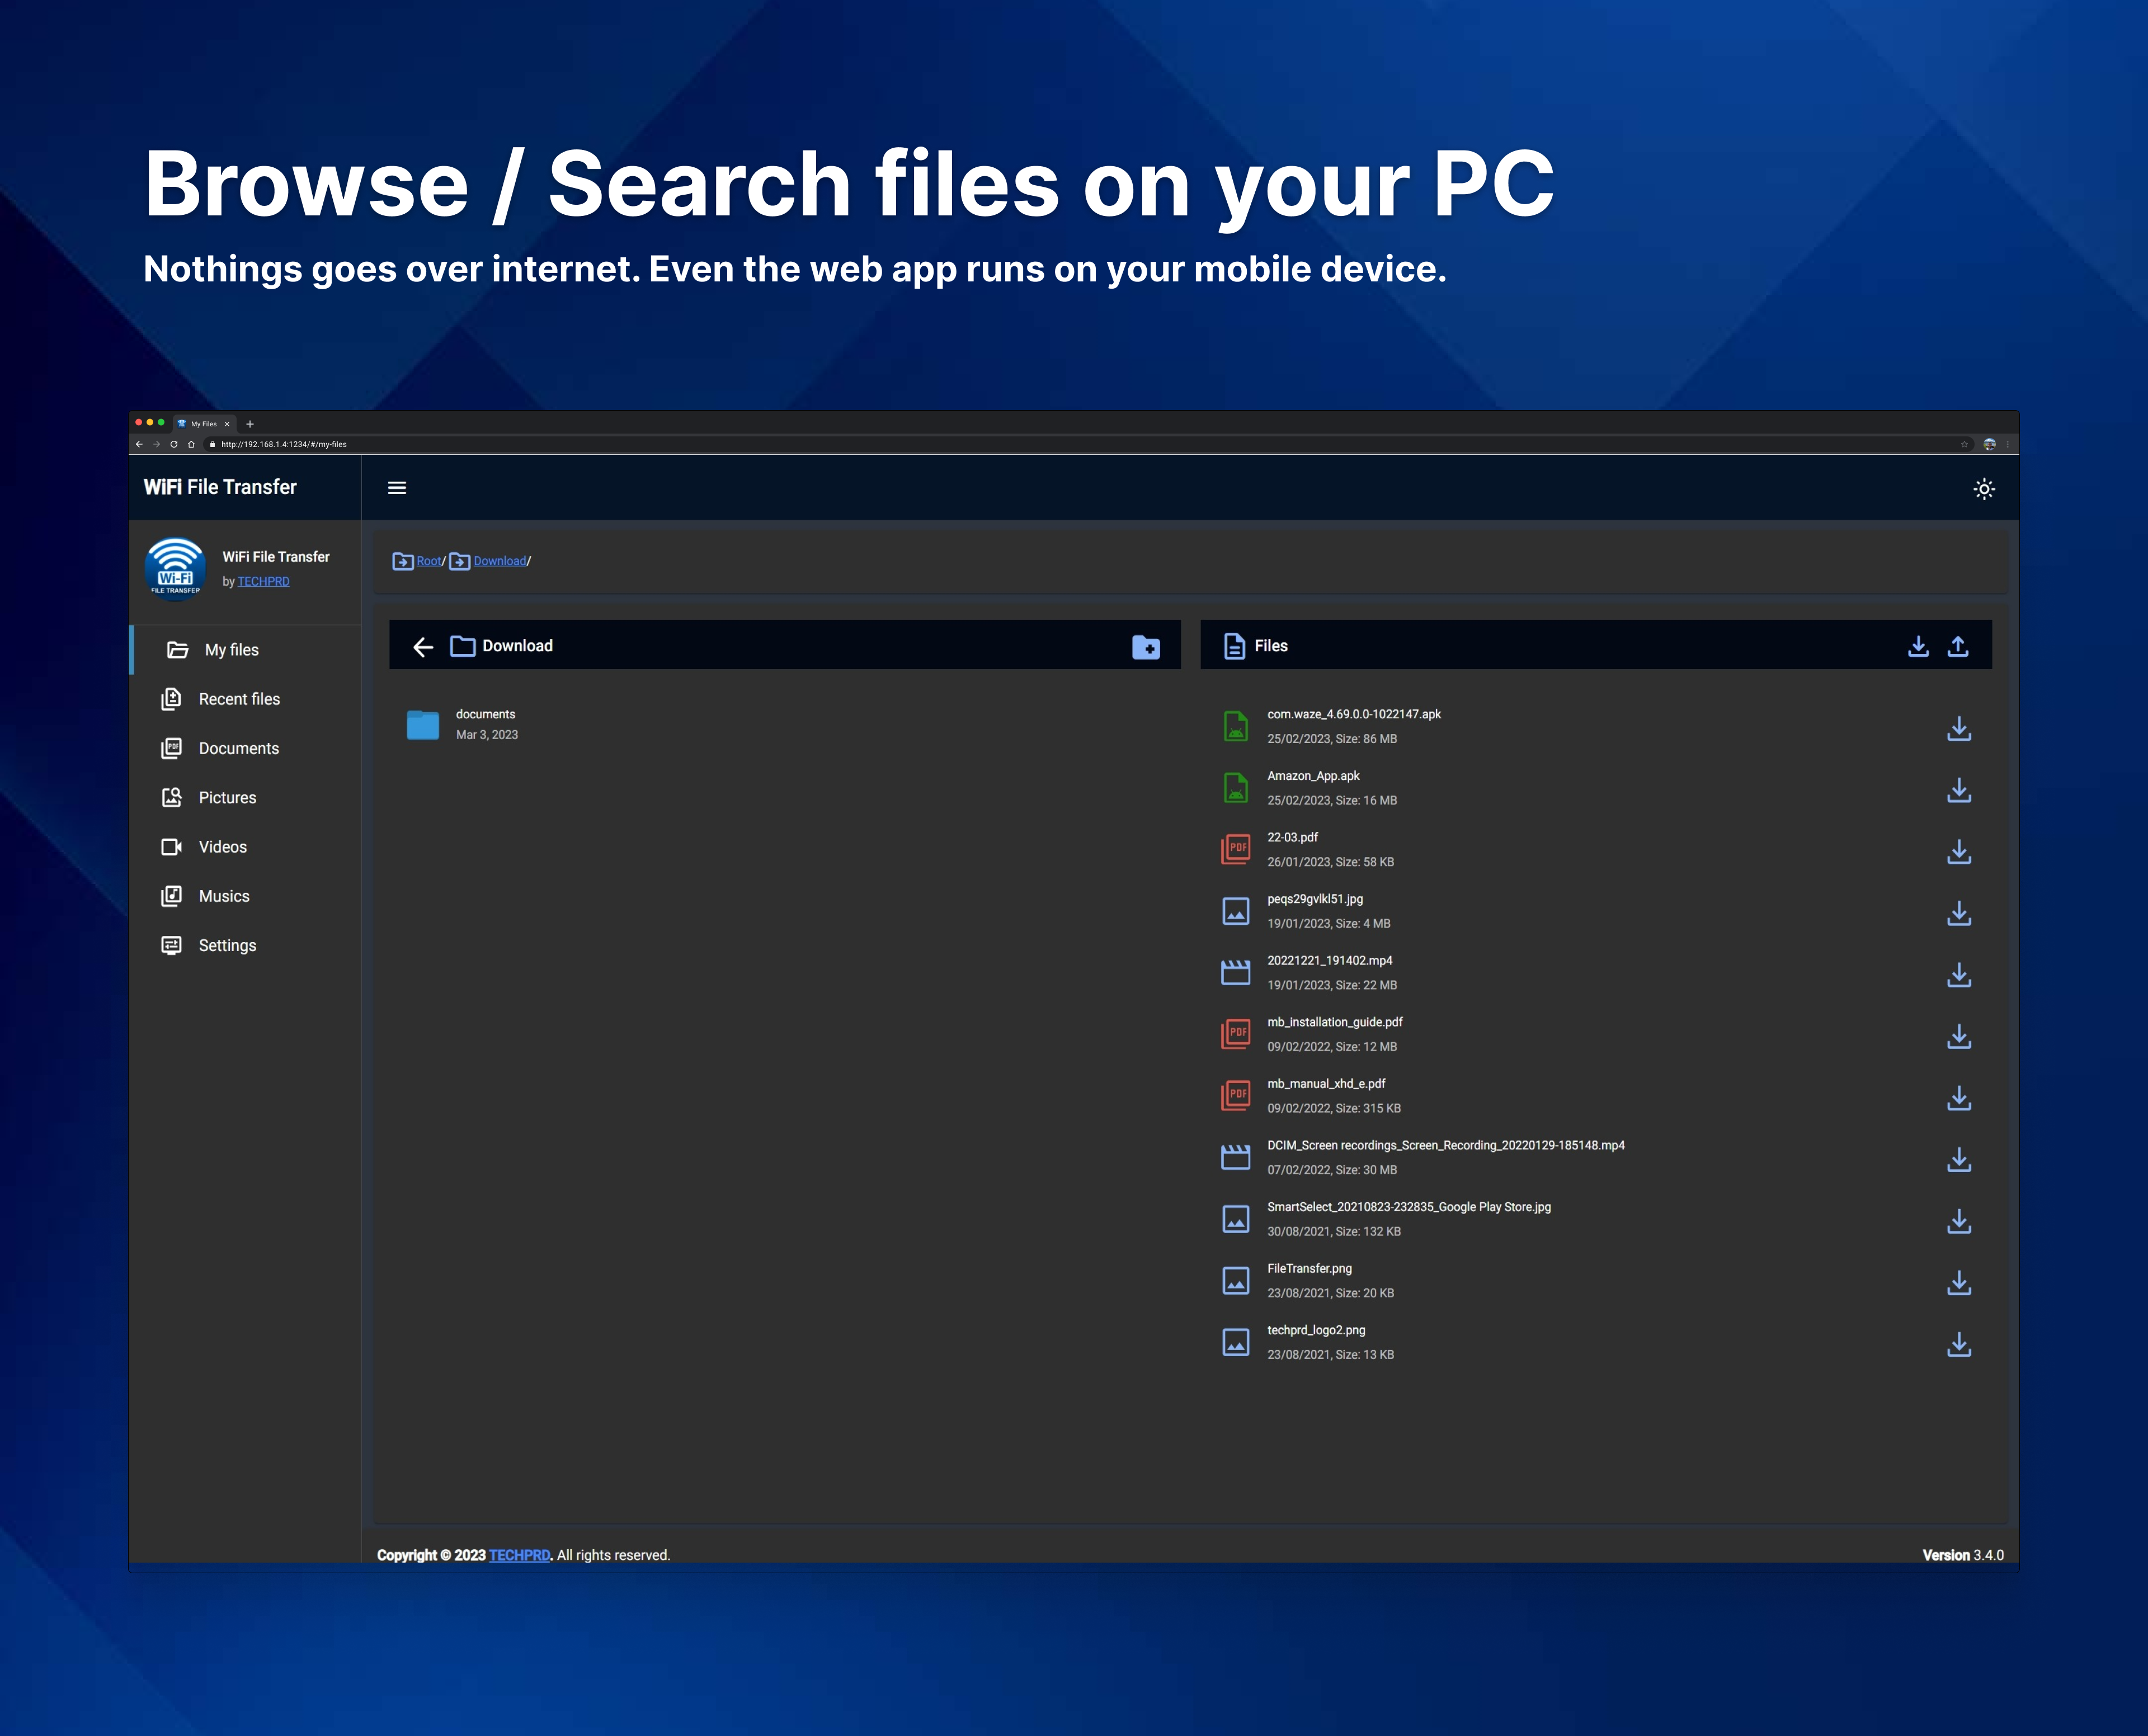
Task: Open Recent files section
Action: coord(246,699)
